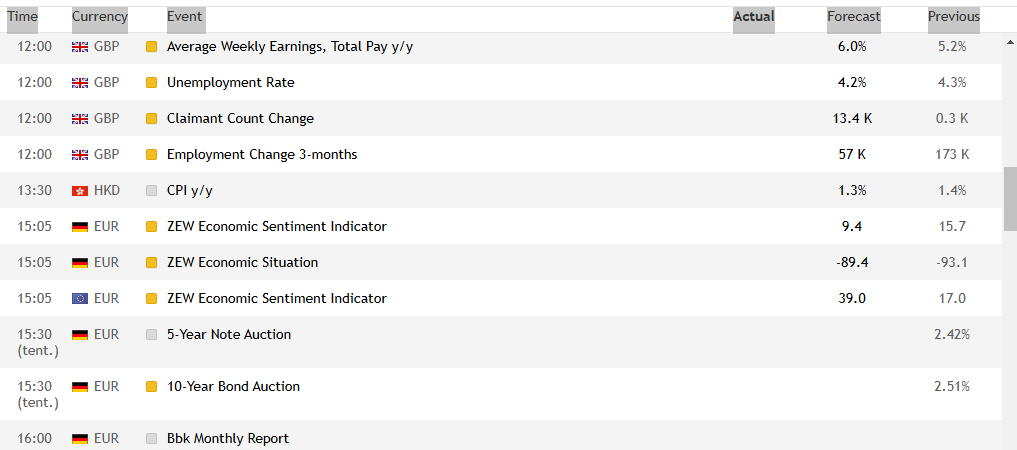Open the Bbk Monthly Report event
The height and width of the screenshot is (450, 1017).
228,439
